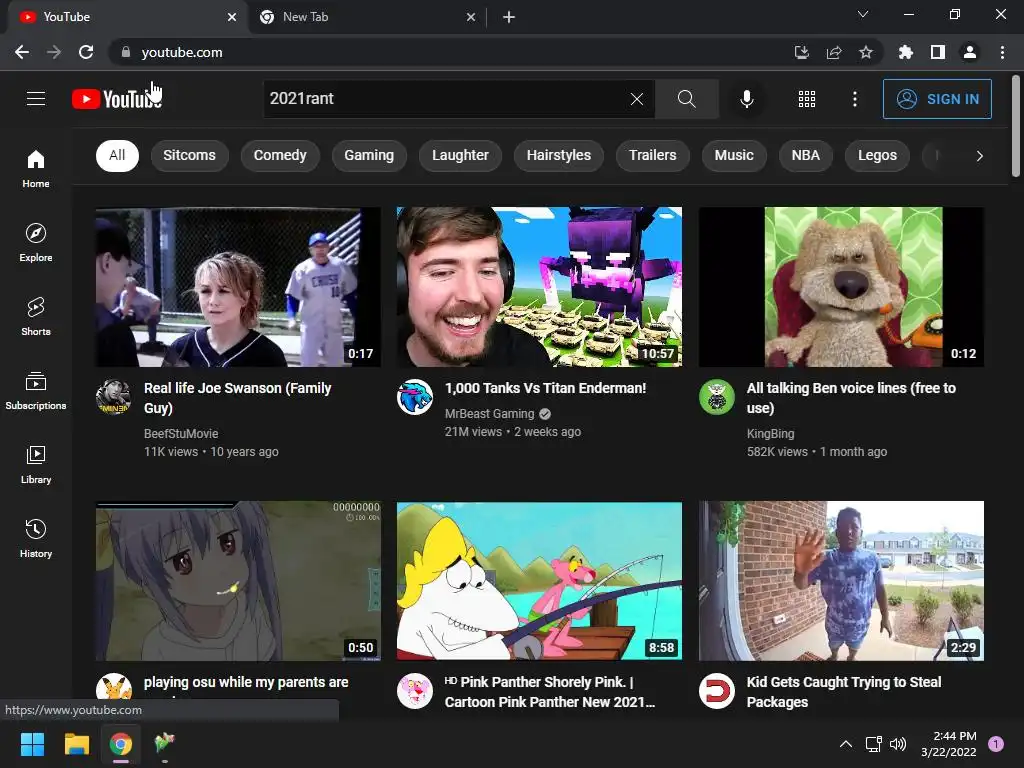Go to Home in the sidebar
The height and width of the screenshot is (768, 1024).
(36, 168)
